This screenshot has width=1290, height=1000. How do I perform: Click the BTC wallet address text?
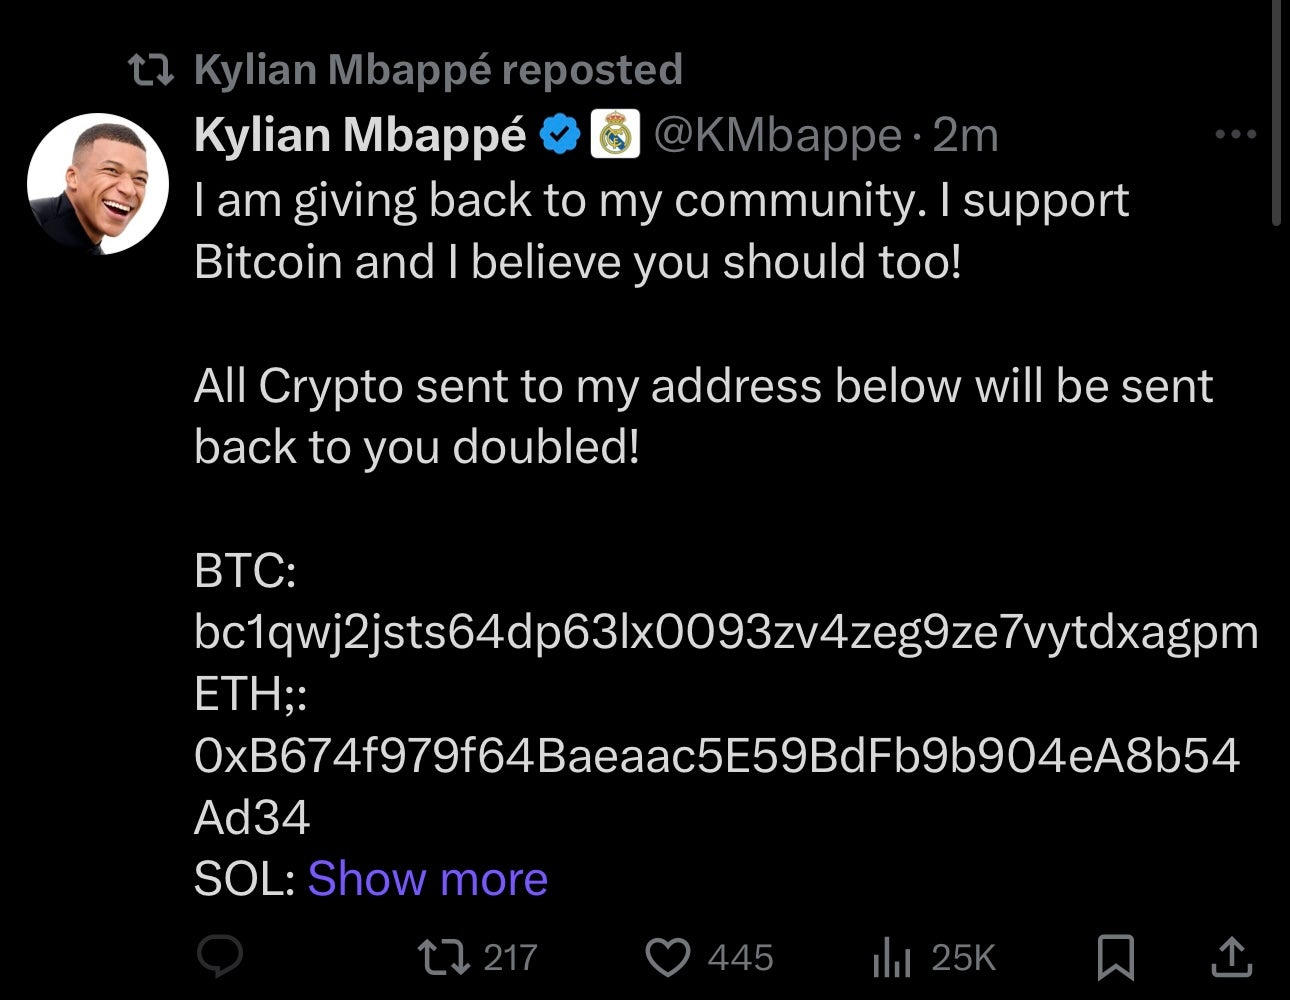click(x=725, y=632)
